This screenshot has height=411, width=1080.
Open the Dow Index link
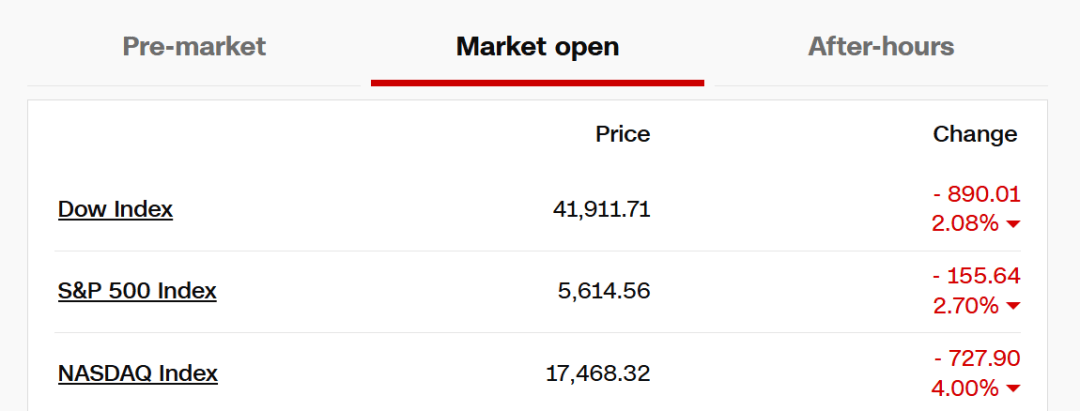pyautogui.click(x=115, y=209)
